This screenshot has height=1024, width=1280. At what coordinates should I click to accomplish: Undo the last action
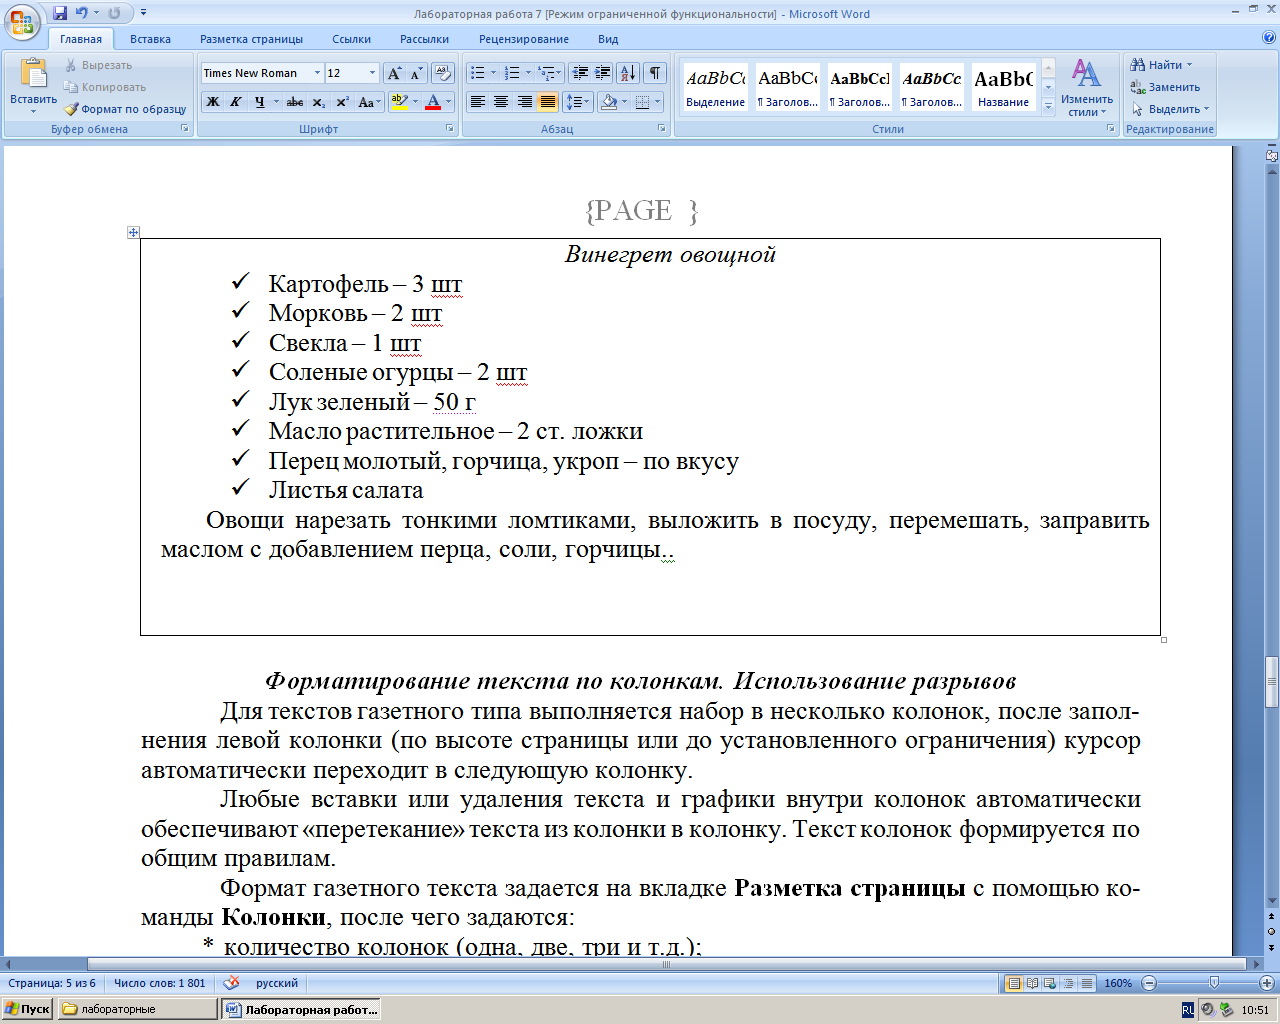click(x=82, y=13)
